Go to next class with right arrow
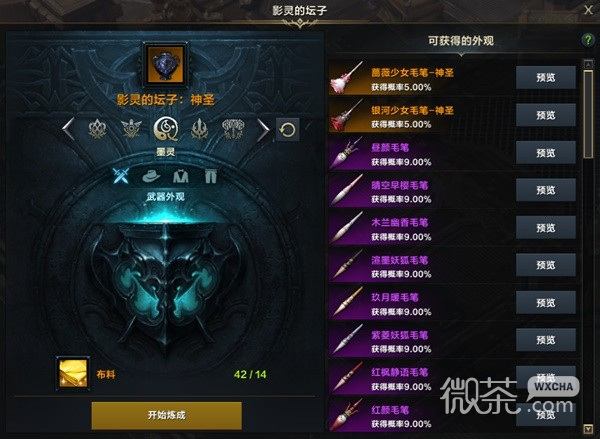This screenshot has width=600, height=439. pyautogui.click(x=263, y=130)
